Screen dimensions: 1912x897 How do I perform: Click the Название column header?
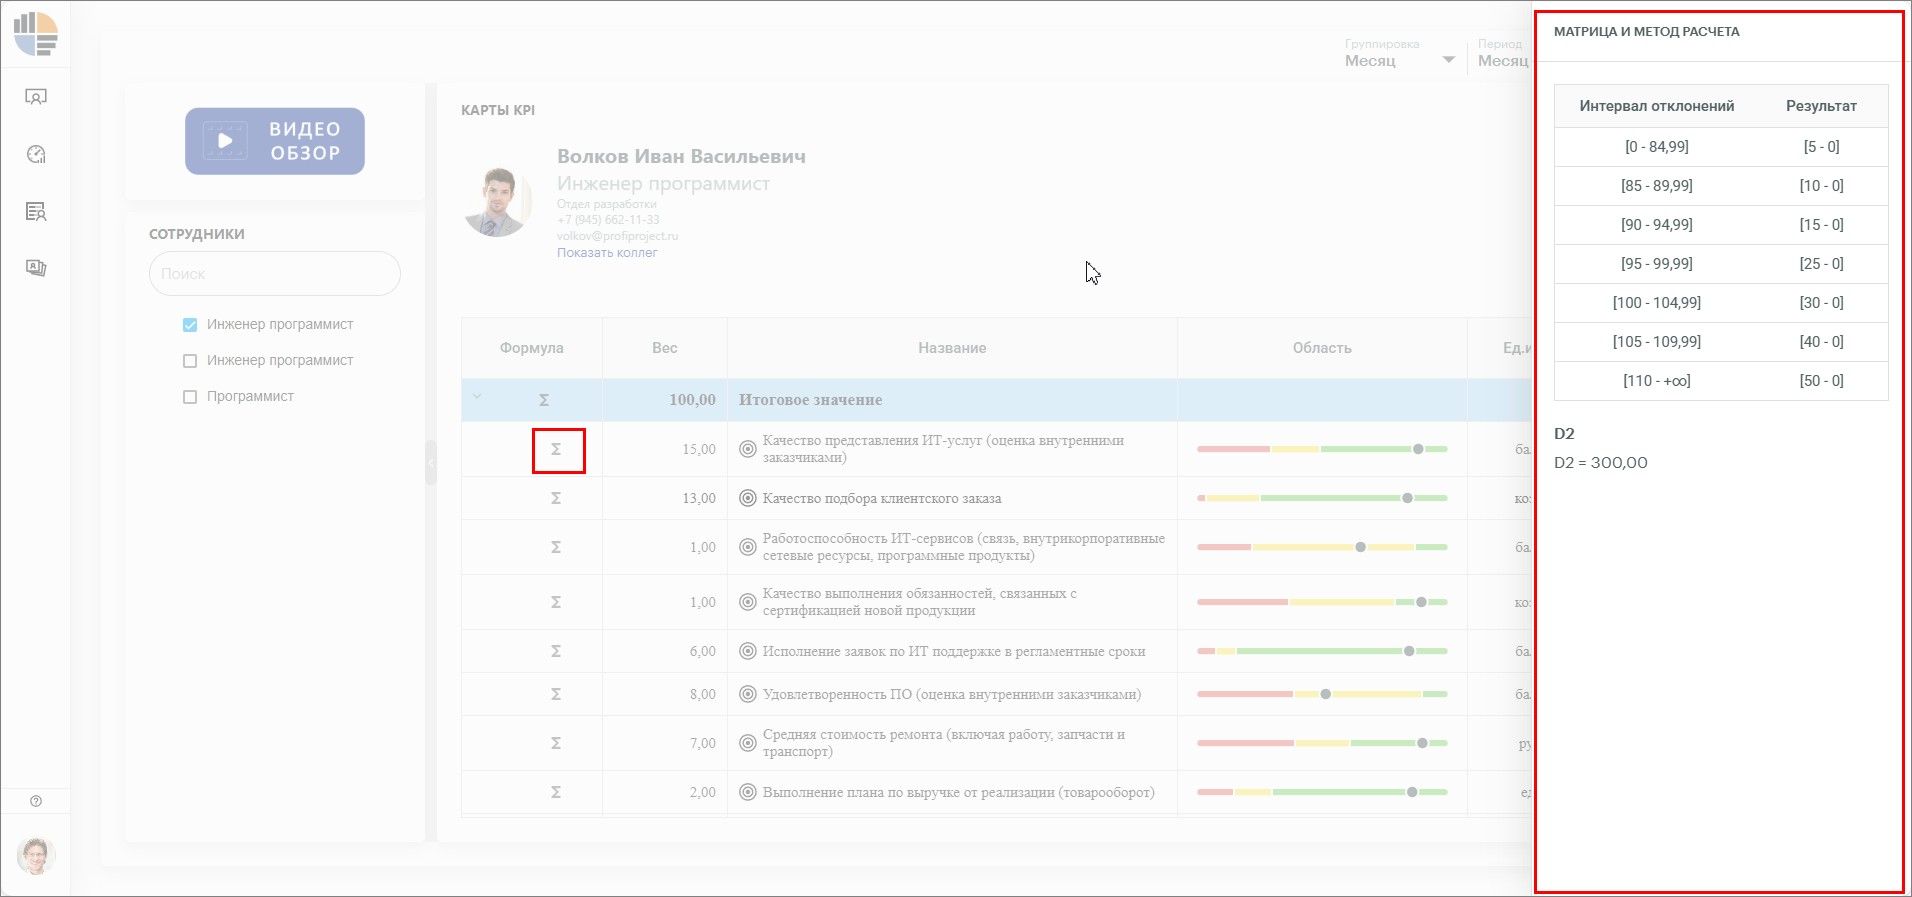pyautogui.click(x=952, y=348)
